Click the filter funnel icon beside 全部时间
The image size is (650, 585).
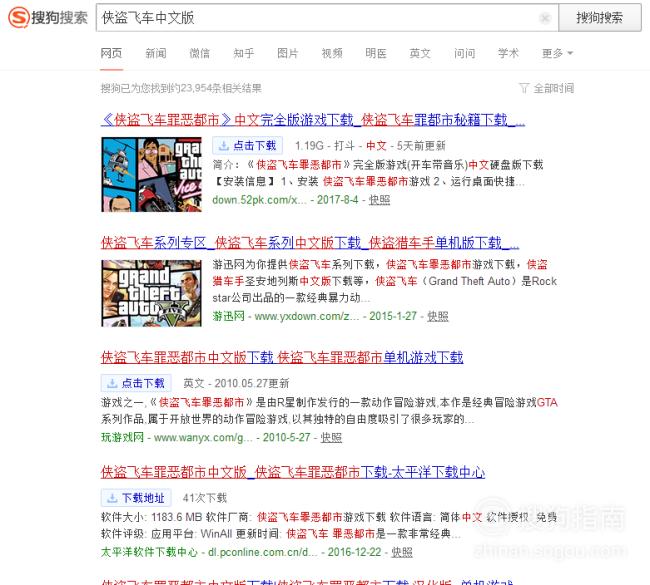(524, 88)
